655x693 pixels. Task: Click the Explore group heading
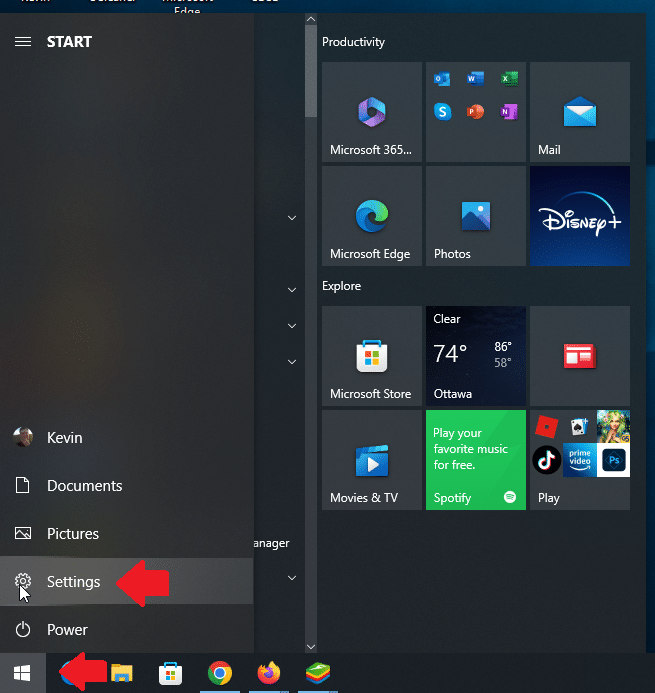pos(341,286)
